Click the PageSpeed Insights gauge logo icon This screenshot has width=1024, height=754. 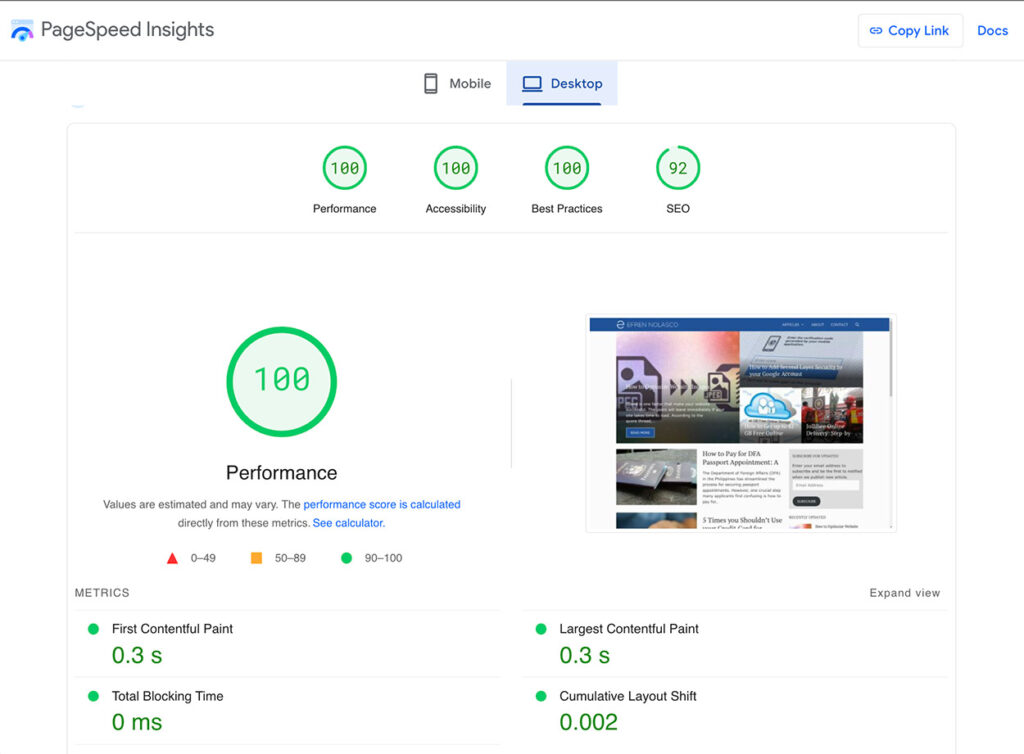22,30
